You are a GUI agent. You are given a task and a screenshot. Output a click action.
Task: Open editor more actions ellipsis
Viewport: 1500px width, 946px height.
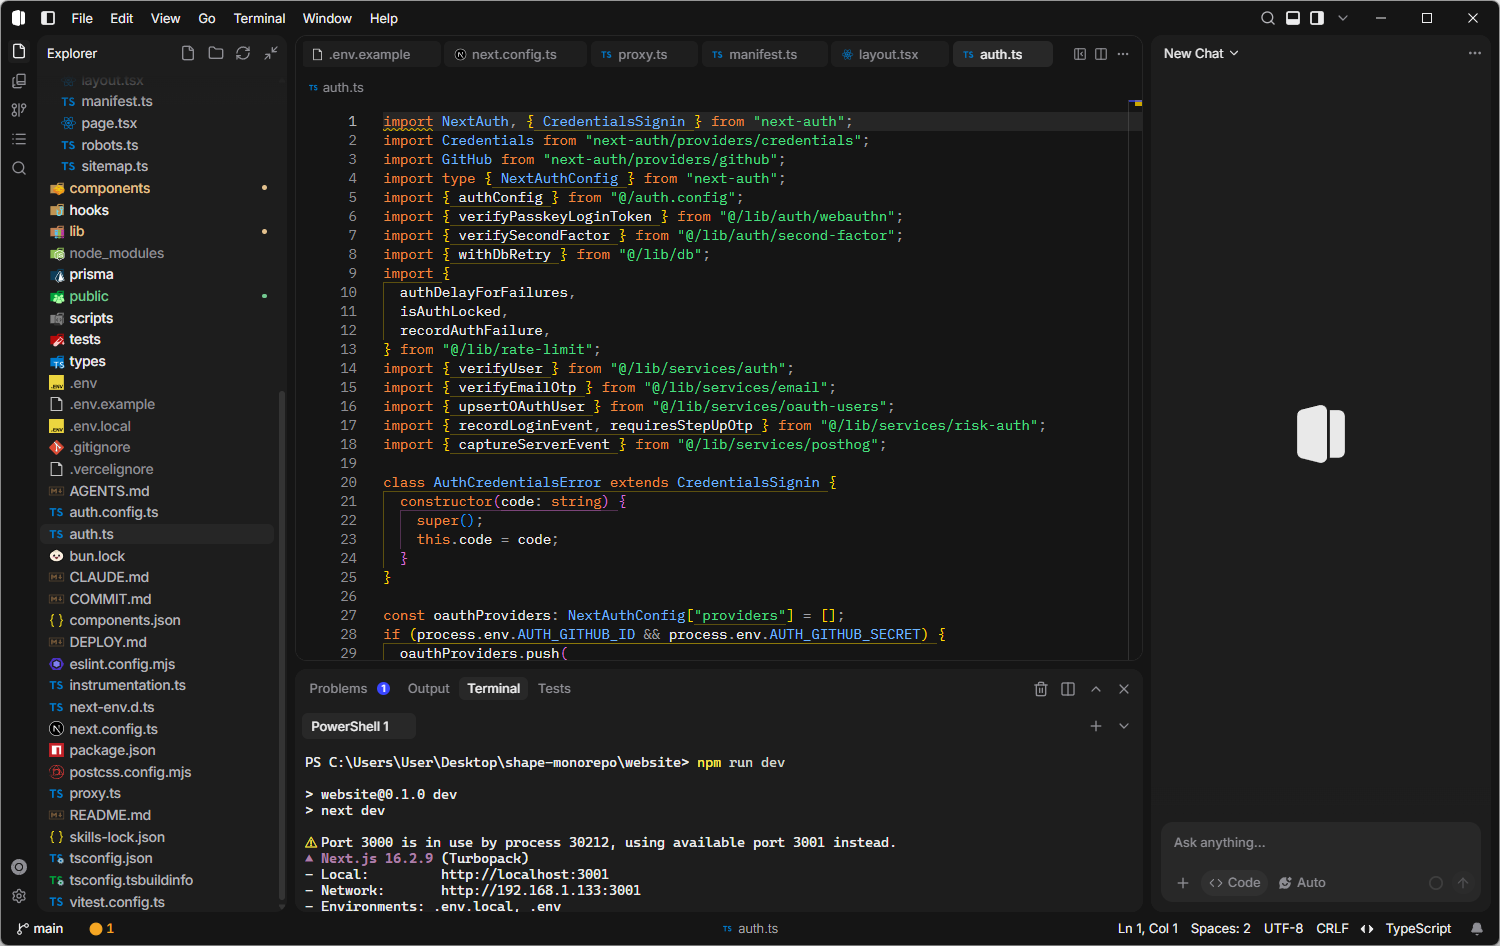click(1123, 54)
